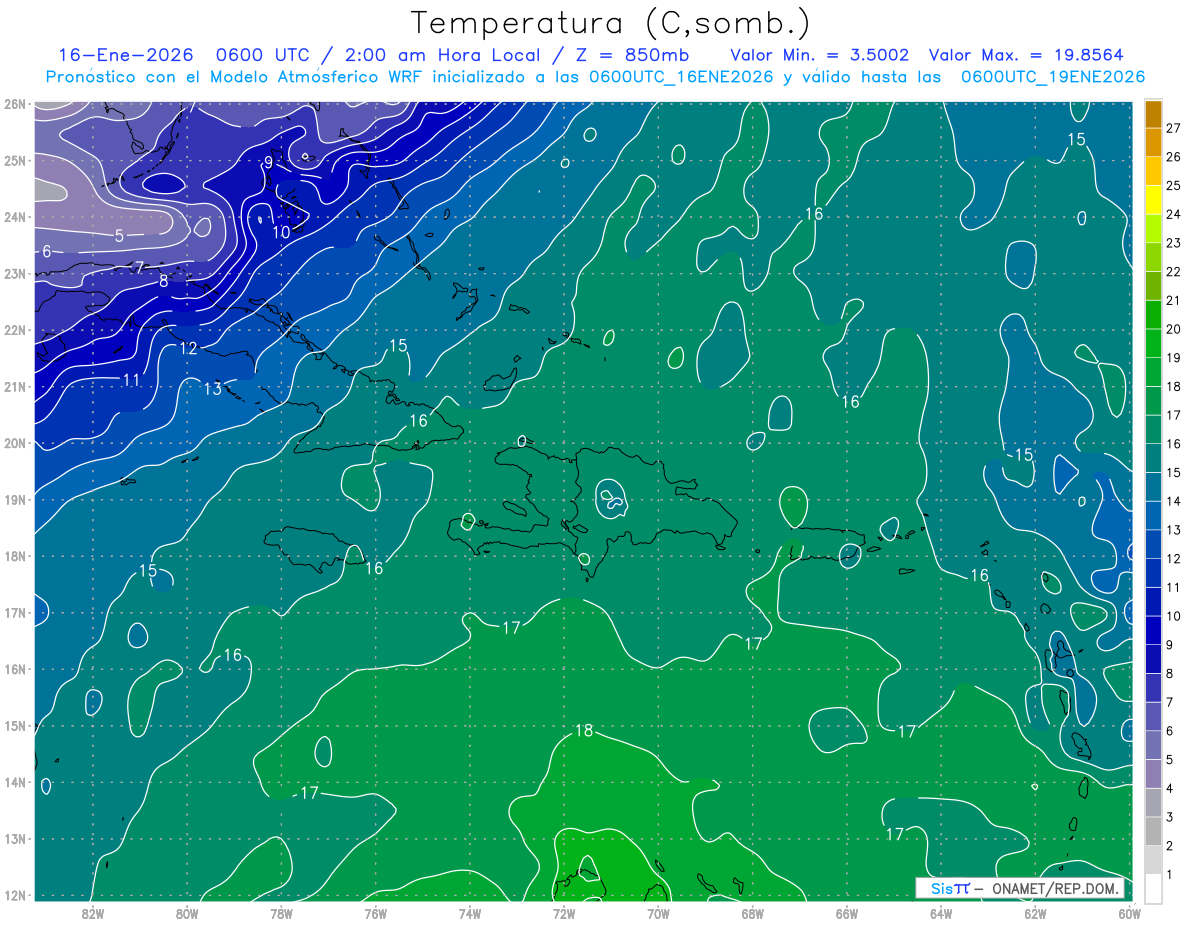
Task: Click the init time '0600UTC_16ENE2026'
Action: click(x=681, y=77)
